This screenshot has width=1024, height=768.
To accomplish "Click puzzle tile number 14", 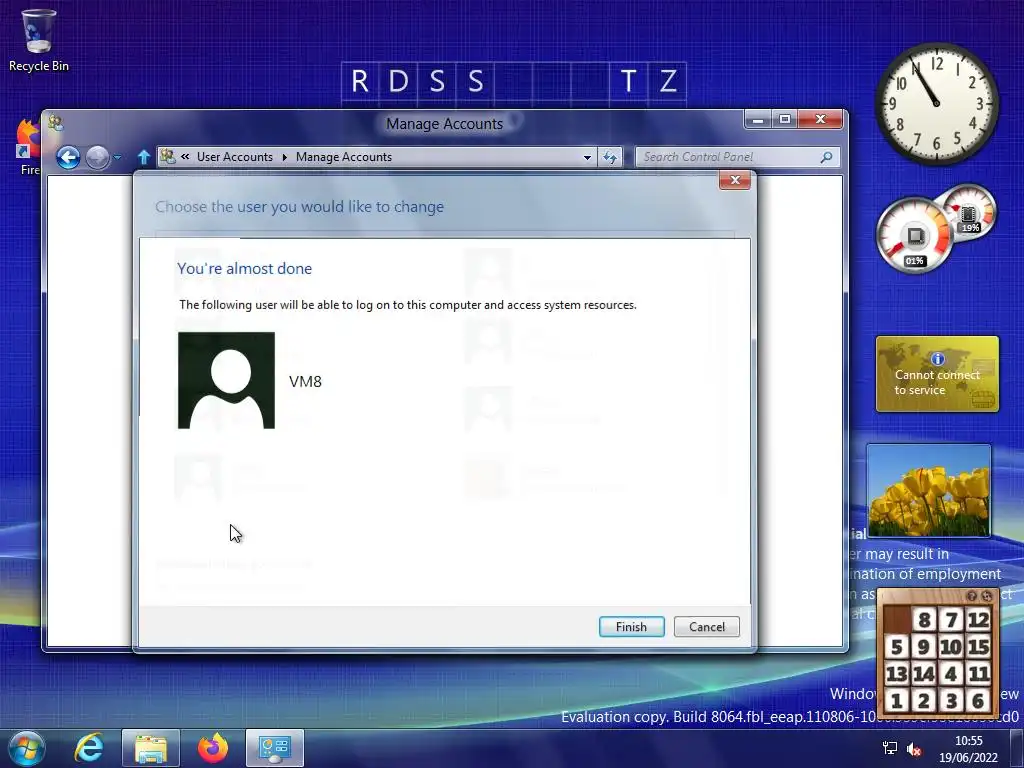I will tap(923, 673).
